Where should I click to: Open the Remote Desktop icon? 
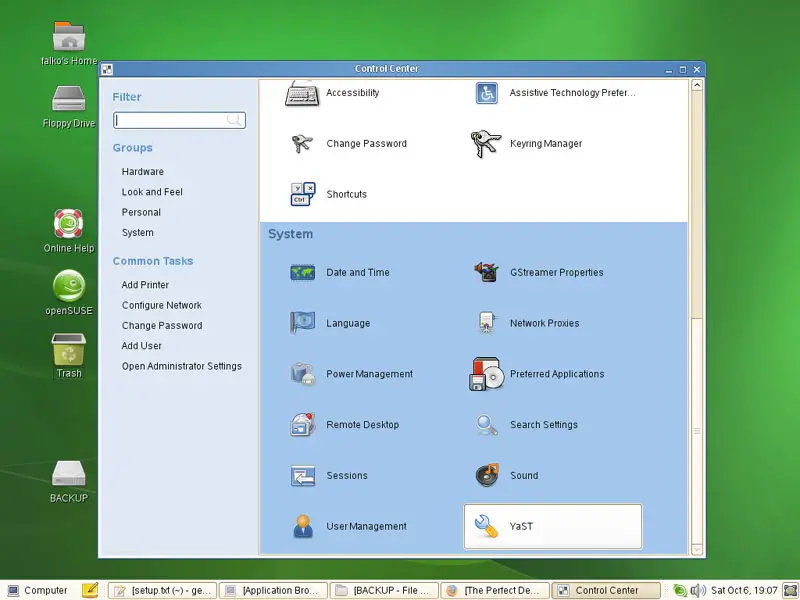click(303, 424)
